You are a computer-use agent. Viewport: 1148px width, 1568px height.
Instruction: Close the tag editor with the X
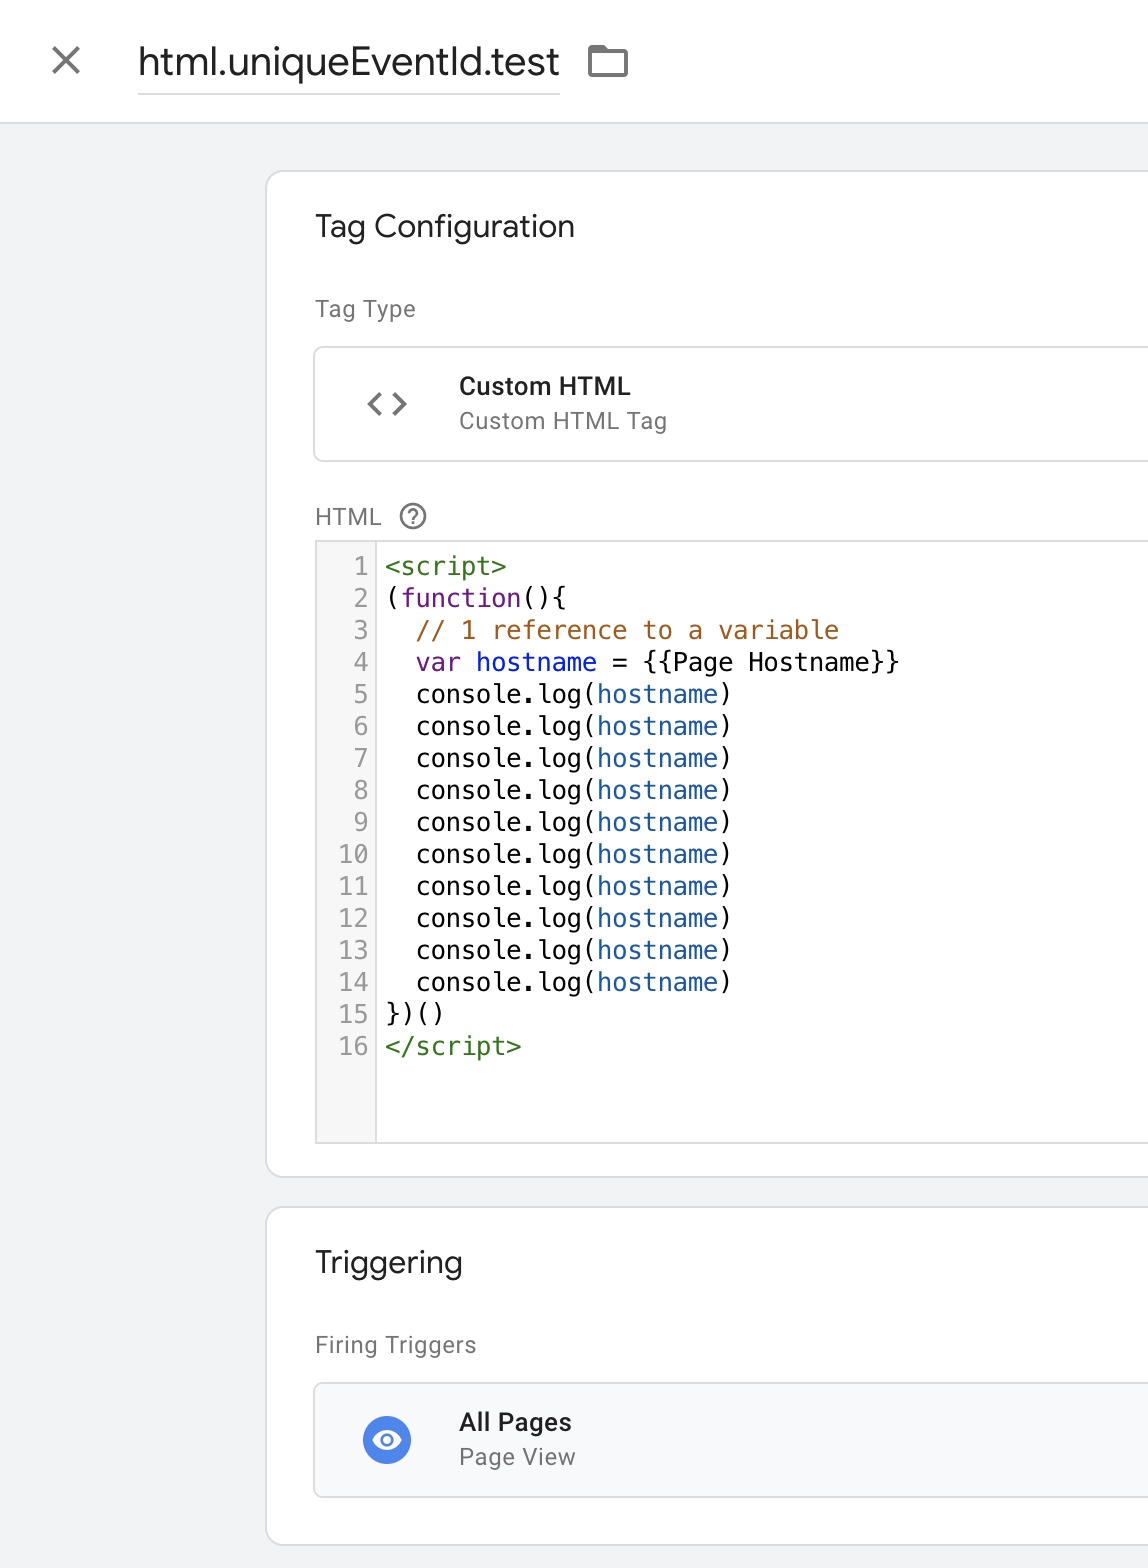coord(66,61)
